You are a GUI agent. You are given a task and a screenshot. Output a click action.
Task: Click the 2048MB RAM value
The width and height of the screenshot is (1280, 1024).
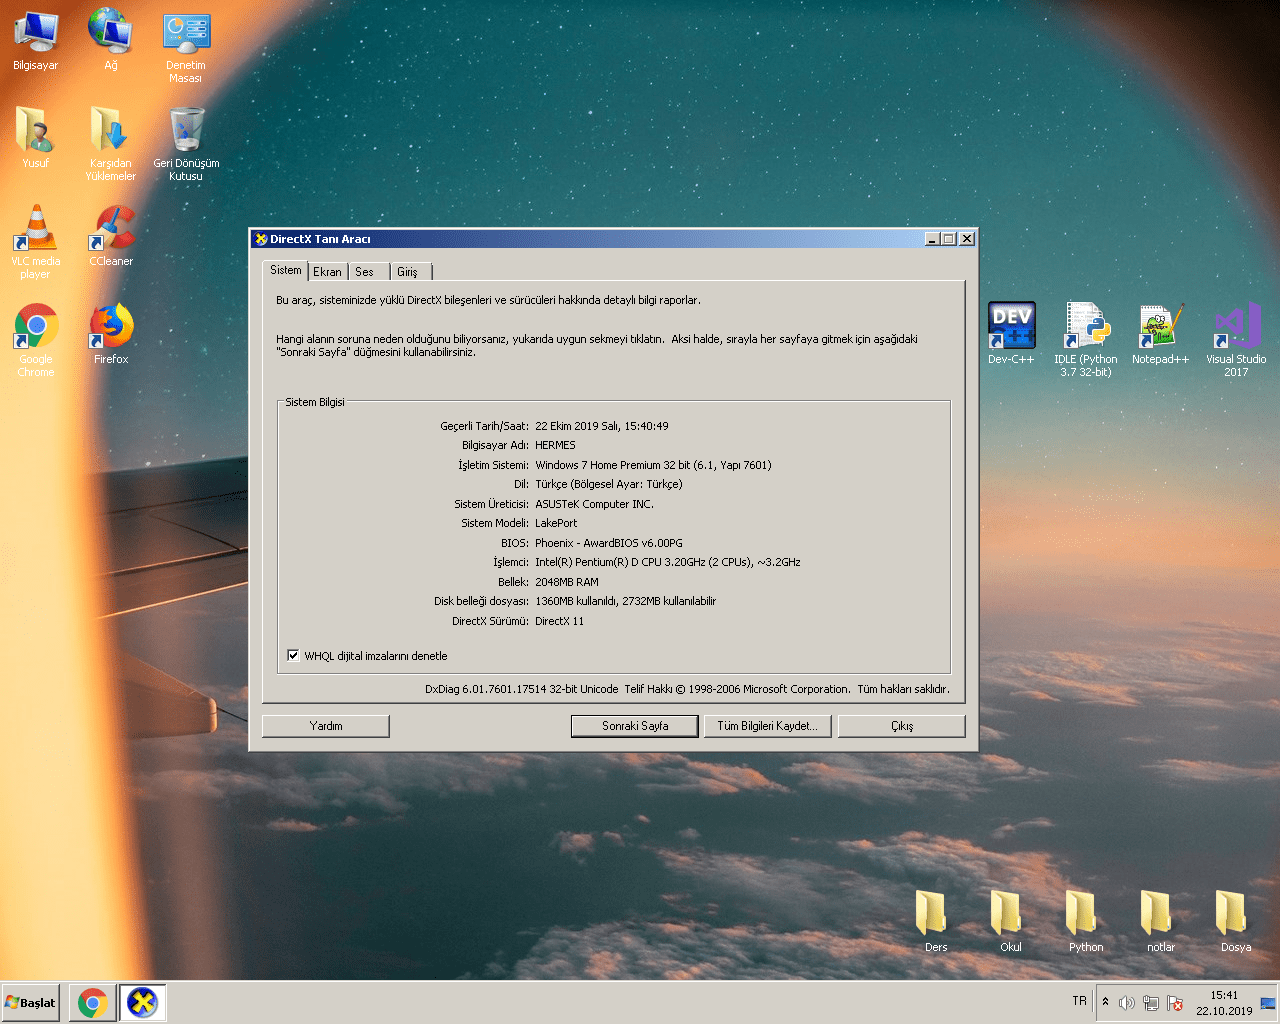[567, 582]
